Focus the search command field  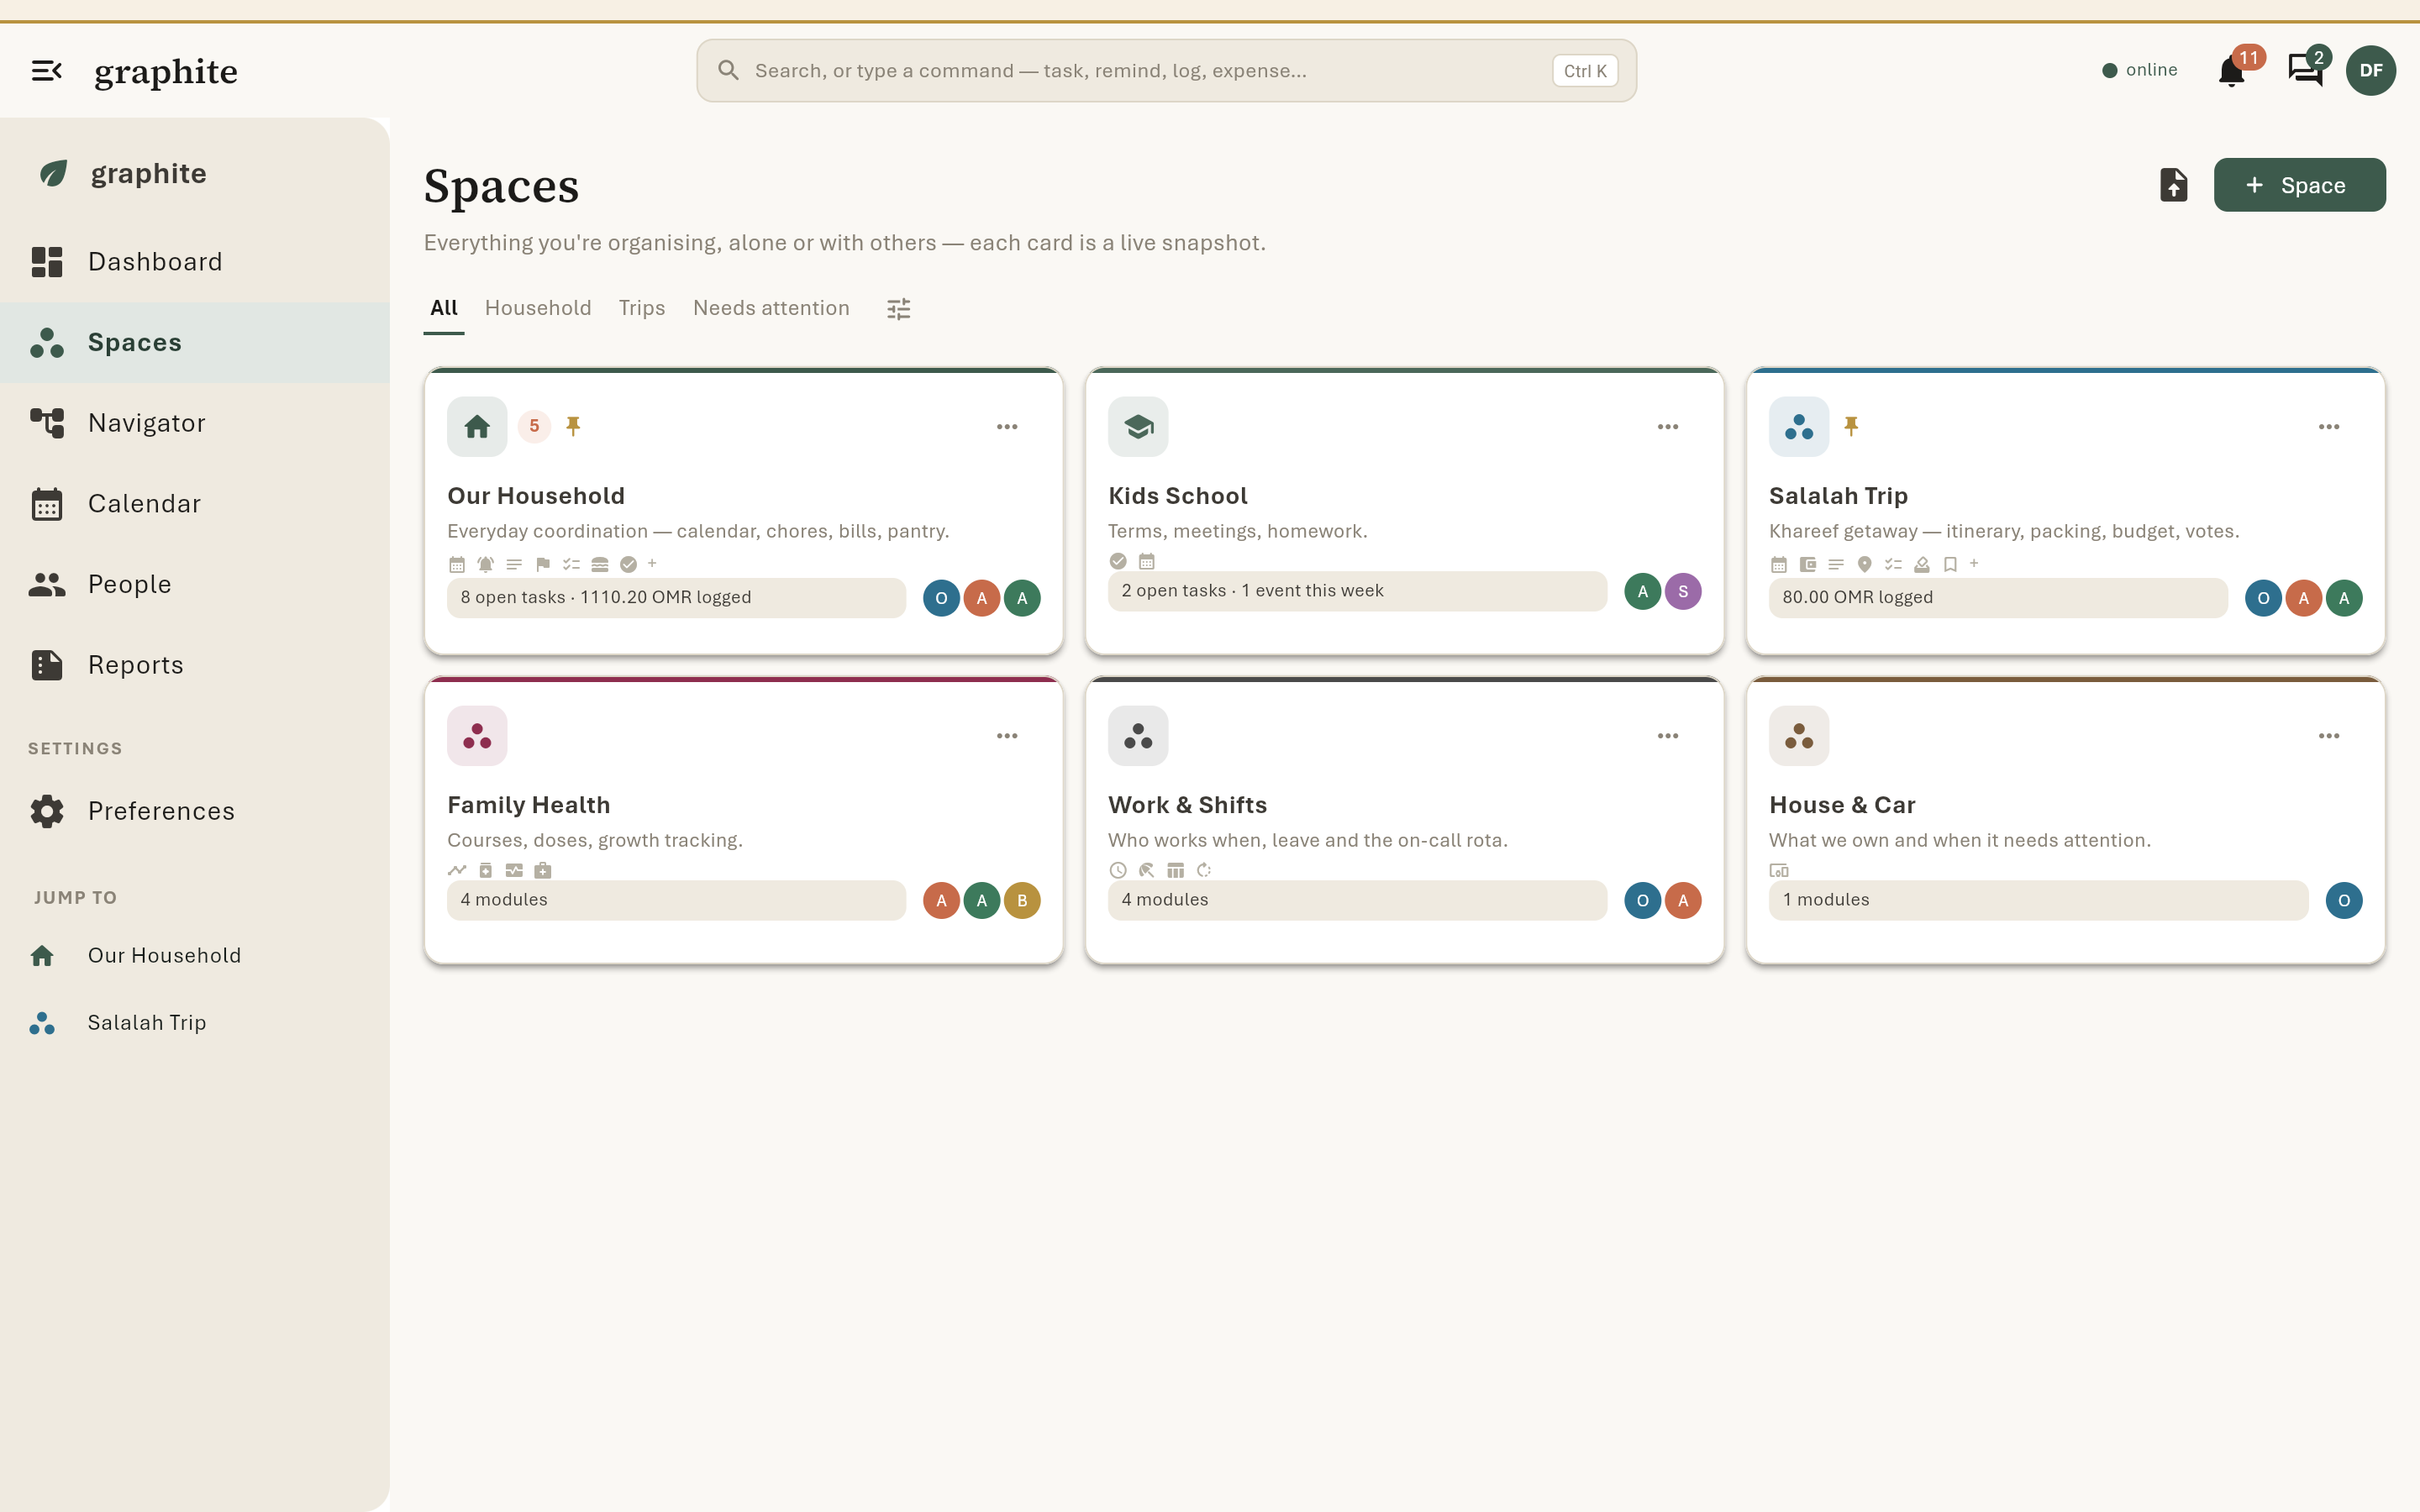coord(1166,71)
